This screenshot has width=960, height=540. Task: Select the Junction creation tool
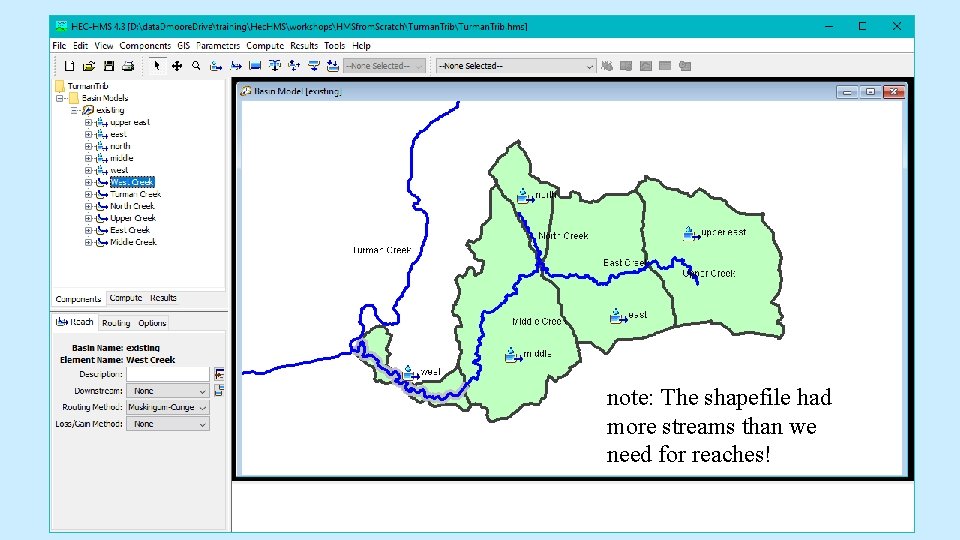point(275,66)
